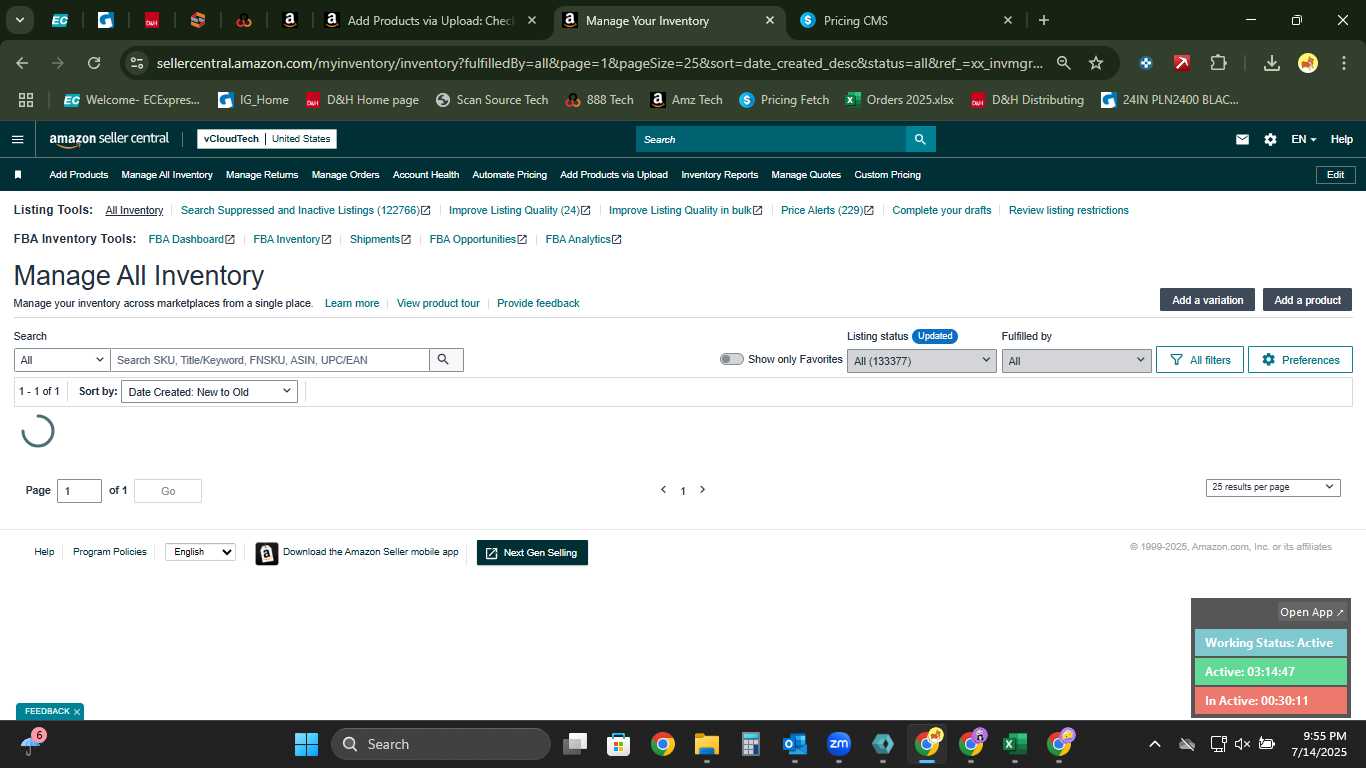Open the messages envelope icon

tap(1242, 139)
